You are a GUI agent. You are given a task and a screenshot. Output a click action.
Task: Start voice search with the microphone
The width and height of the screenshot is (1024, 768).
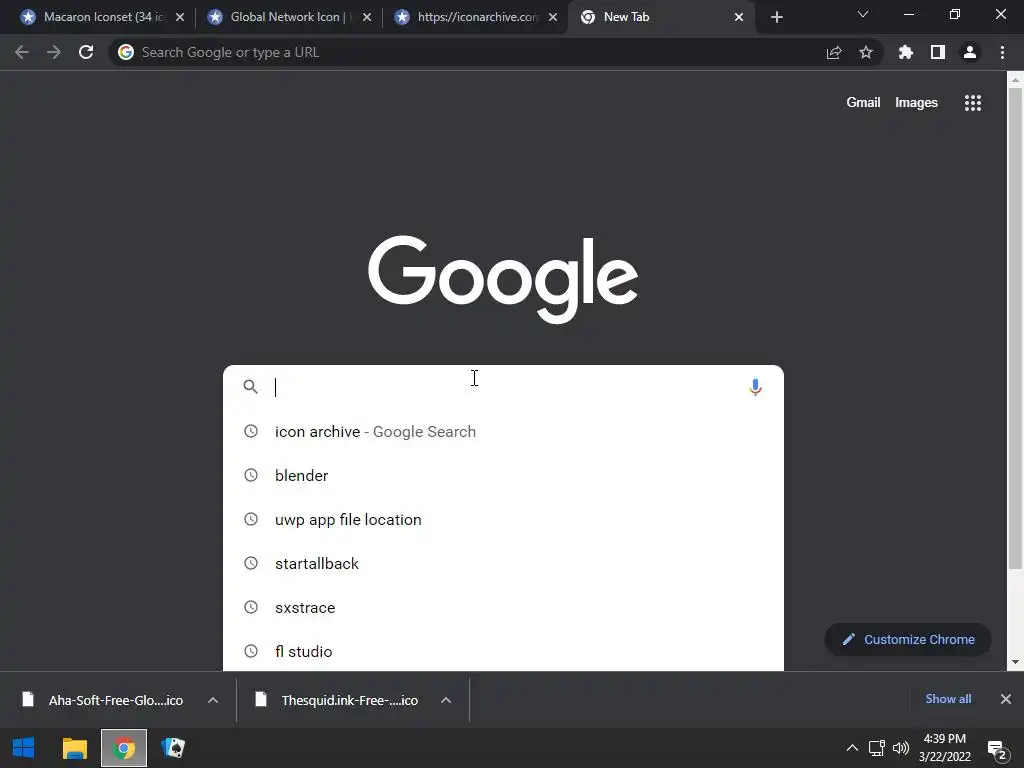coord(756,387)
